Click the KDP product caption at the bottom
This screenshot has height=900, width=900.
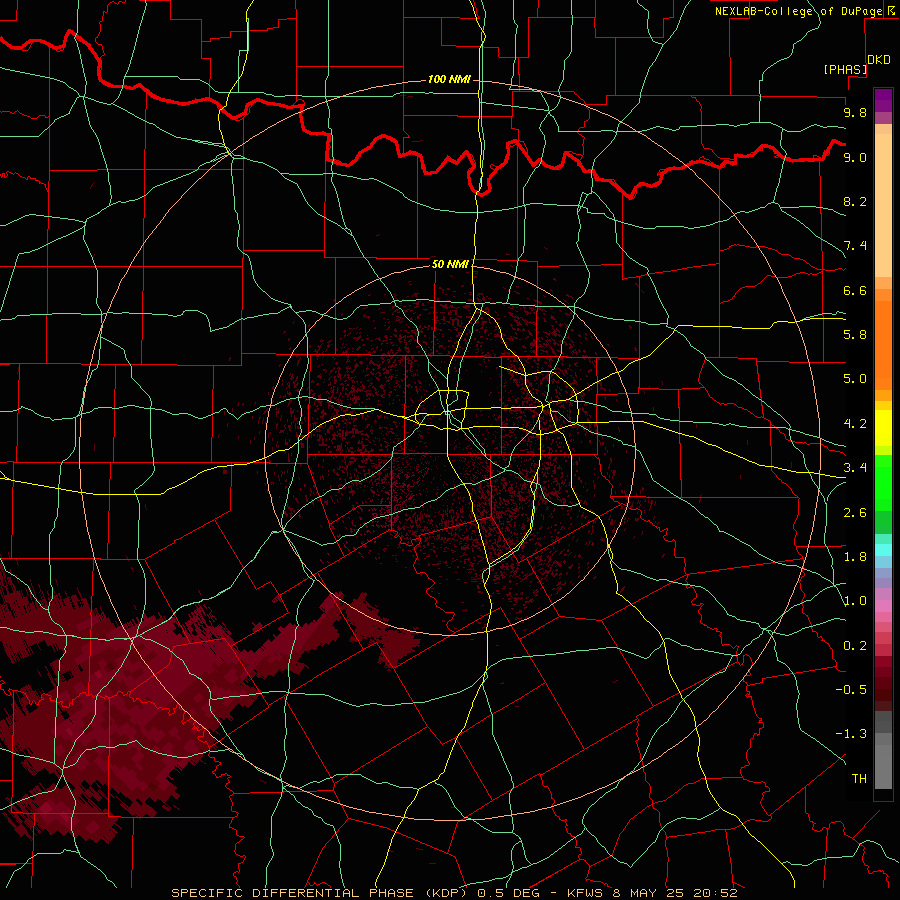pos(454,893)
